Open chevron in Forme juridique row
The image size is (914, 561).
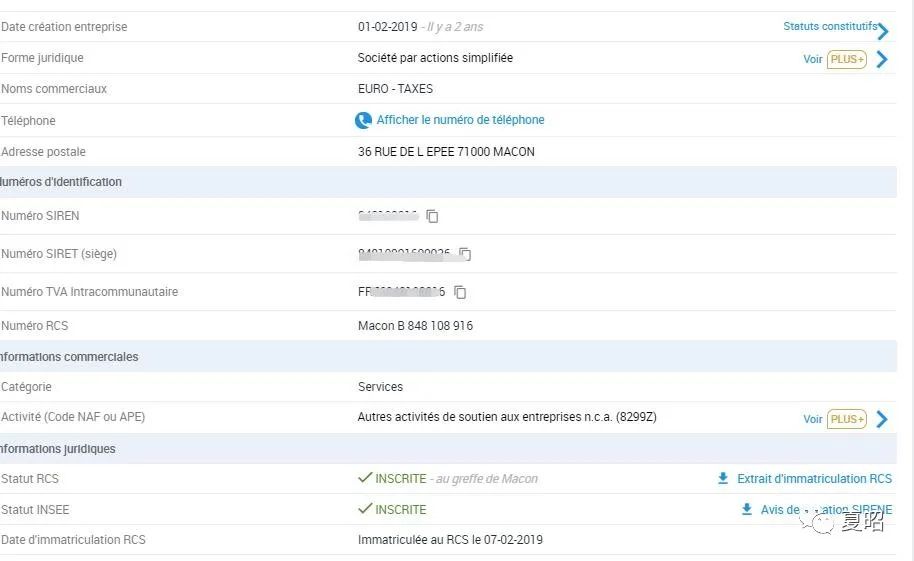[x=882, y=59]
